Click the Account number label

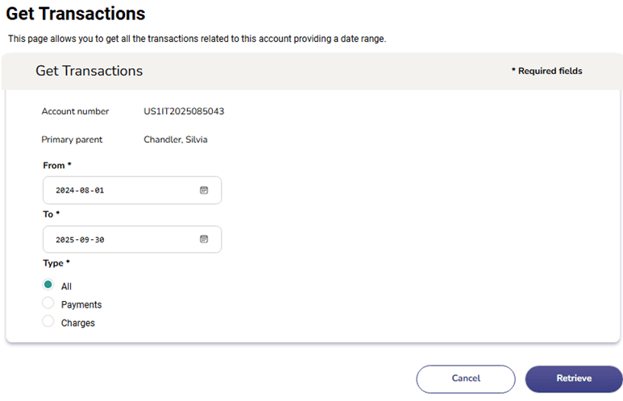[75, 111]
